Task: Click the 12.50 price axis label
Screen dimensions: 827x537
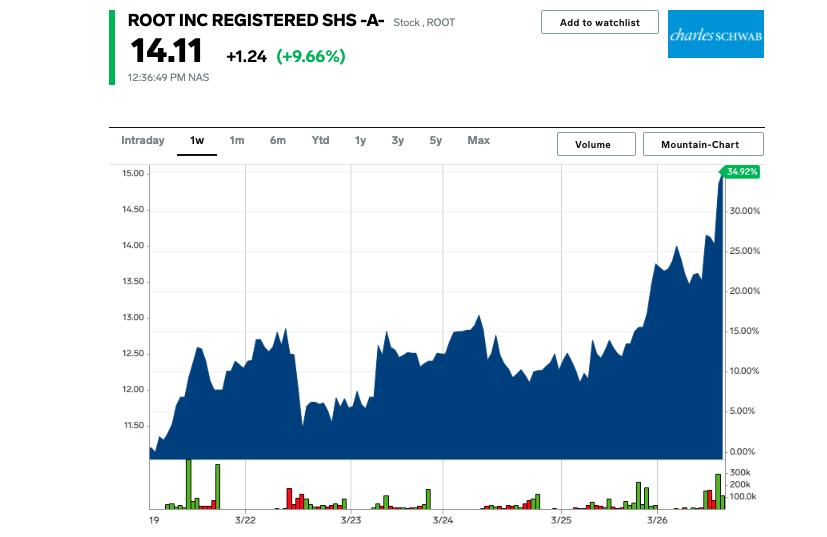Action: (x=133, y=353)
